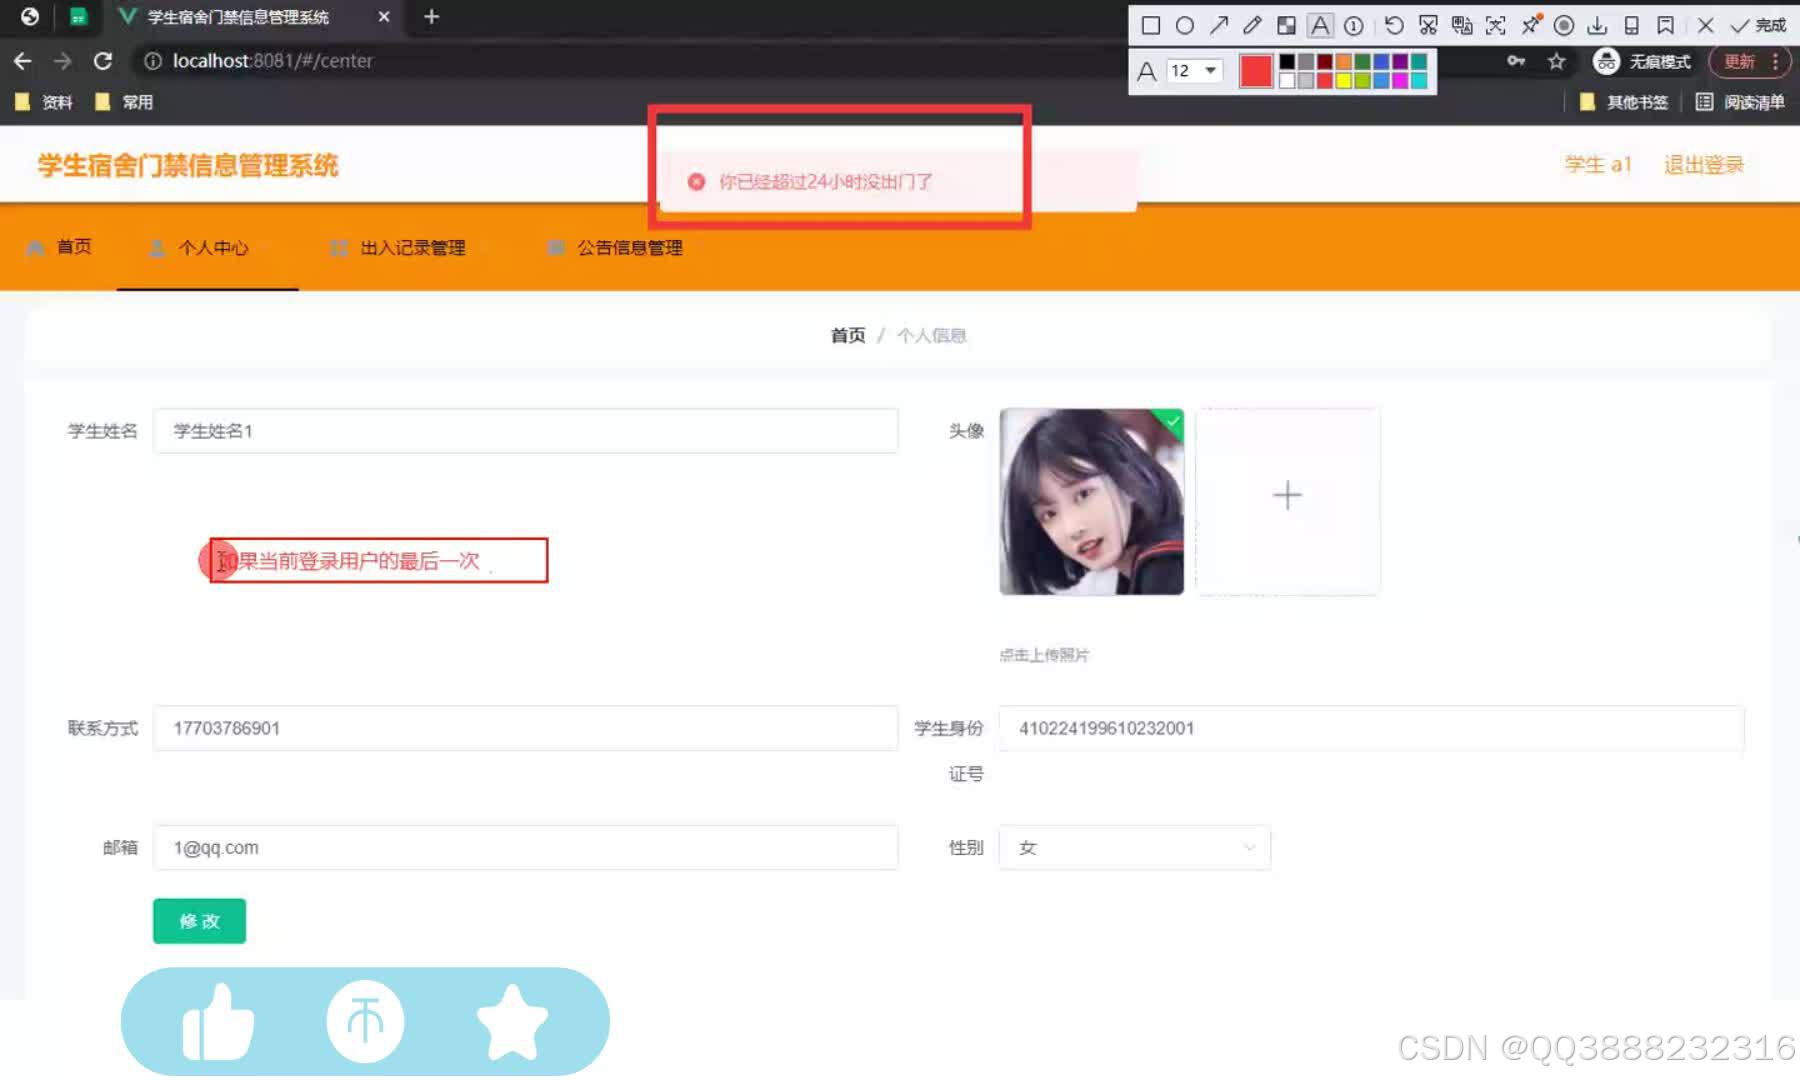
Task: Toggle the bookmark star in address bar
Action: coord(1556,61)
